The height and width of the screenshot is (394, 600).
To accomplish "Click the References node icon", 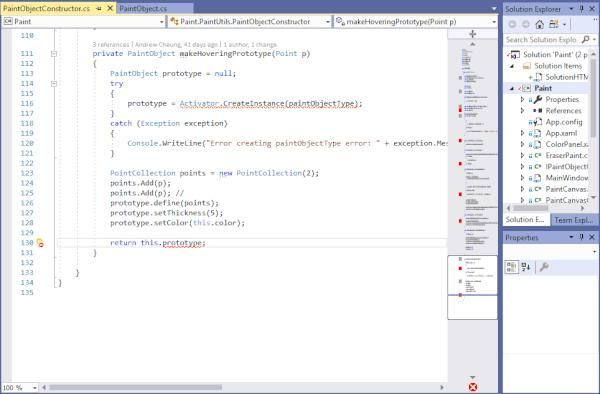I will pyautogui.click(x=538, y=111).
